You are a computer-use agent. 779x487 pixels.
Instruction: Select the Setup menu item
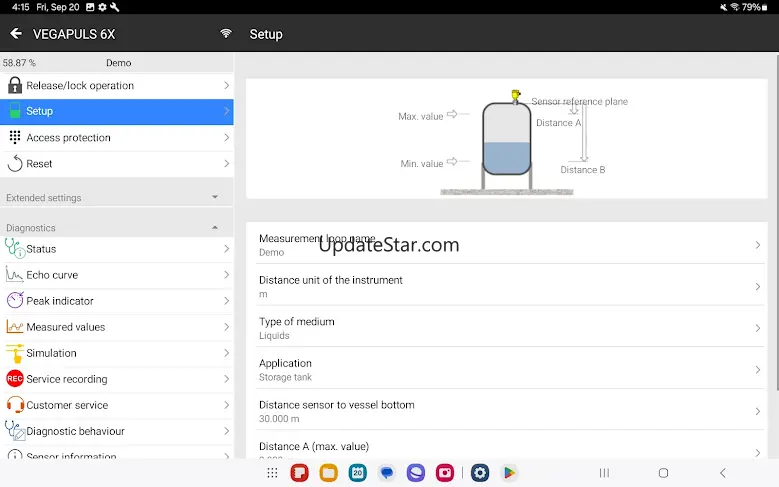pyautogui.click(x=117, y=111)
